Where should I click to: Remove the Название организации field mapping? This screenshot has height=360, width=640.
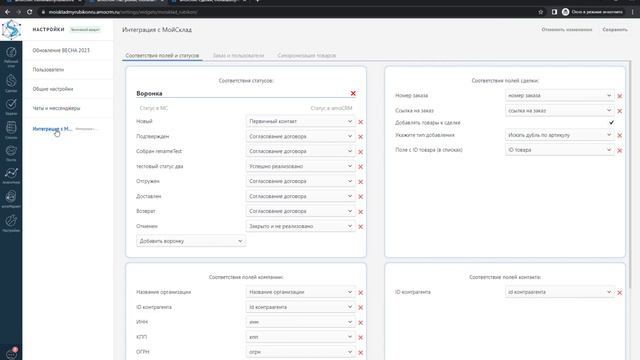coord(360,293)
